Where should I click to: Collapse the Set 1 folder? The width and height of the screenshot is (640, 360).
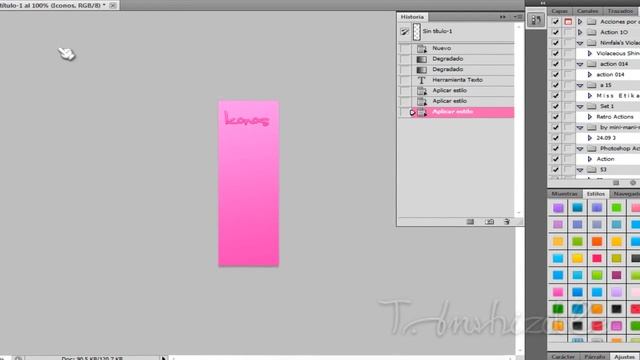click(580, 107)
